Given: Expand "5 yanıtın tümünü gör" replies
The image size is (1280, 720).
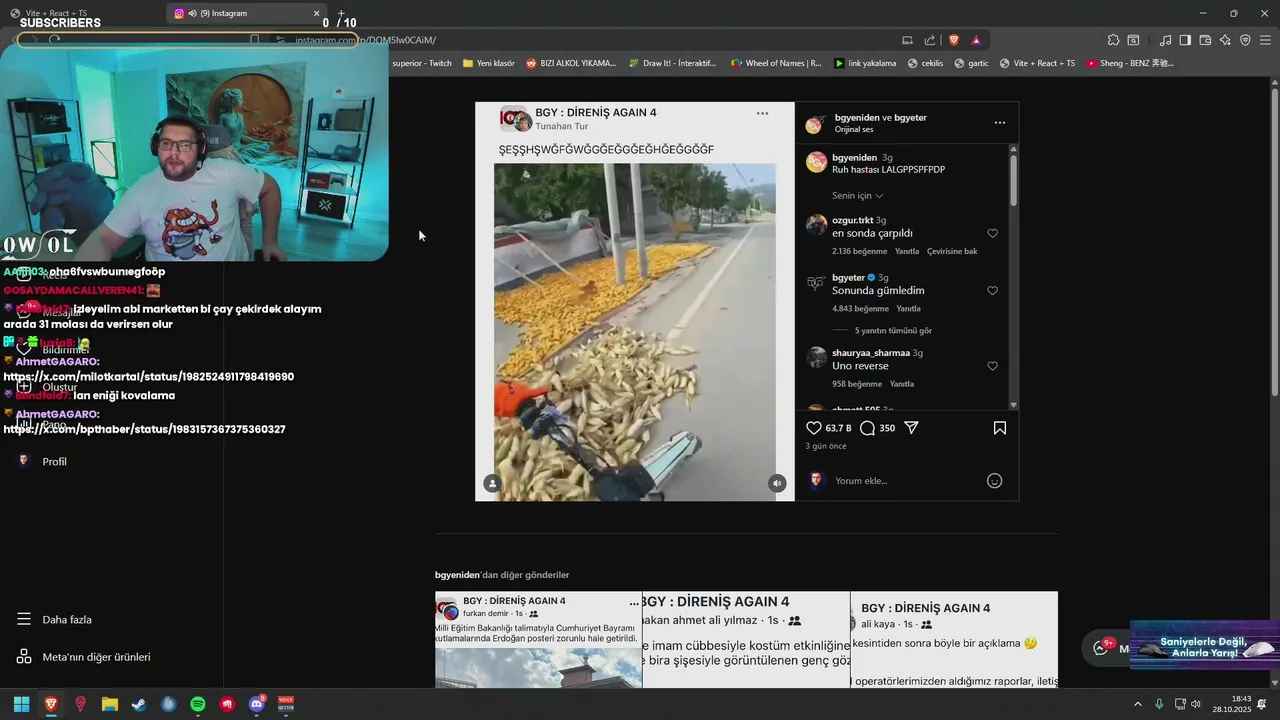Looking at the screenshot, I should tap(893, 331).
